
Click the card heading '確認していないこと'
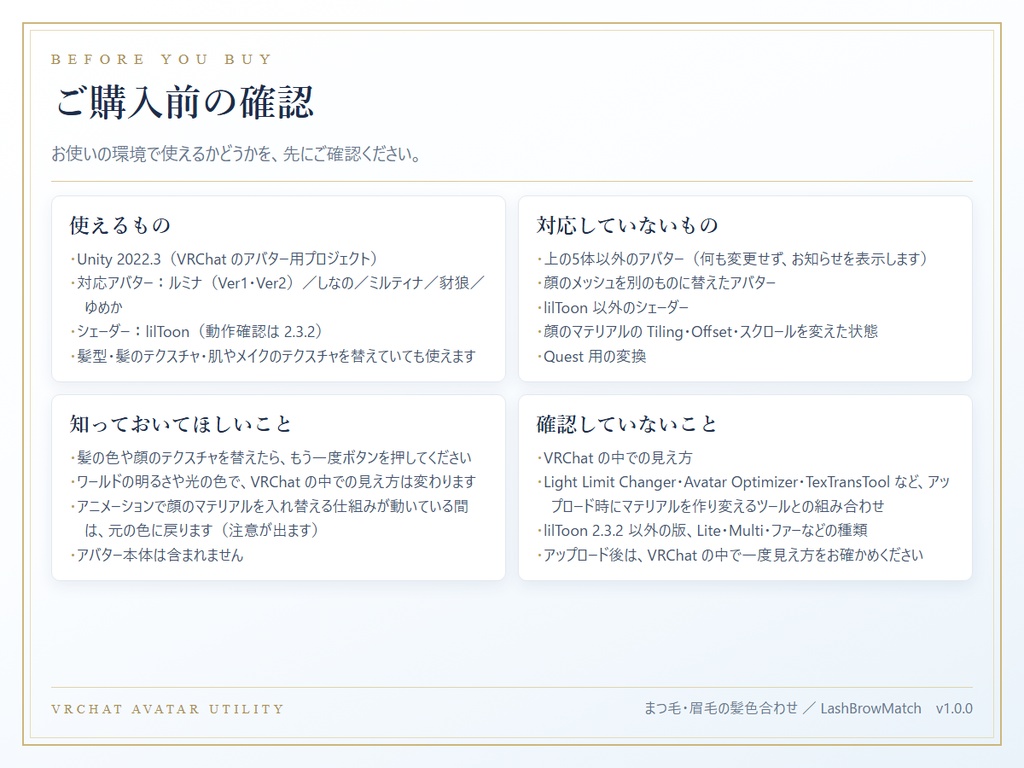tap(628, 424)
